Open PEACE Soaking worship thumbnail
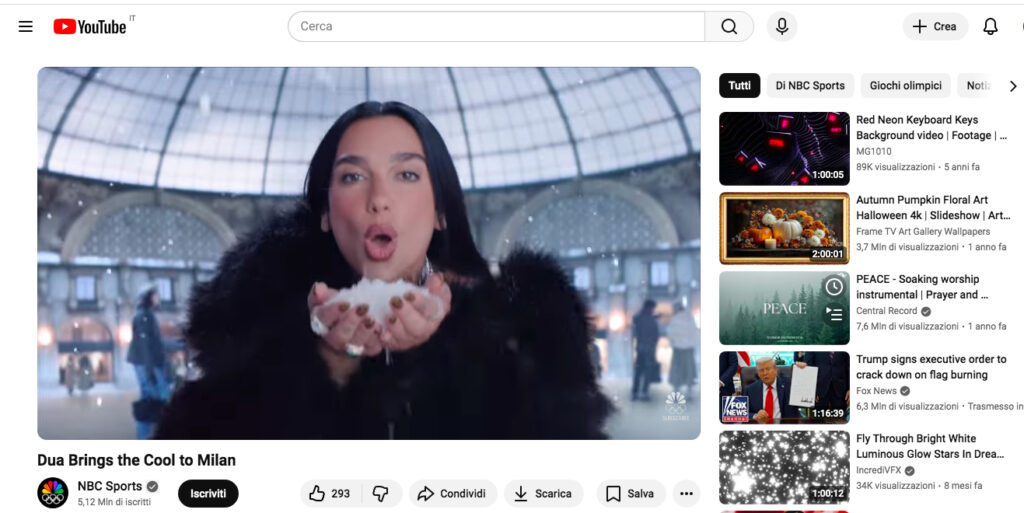Screen dimensions: 1024x513 (x=784, y=308)
